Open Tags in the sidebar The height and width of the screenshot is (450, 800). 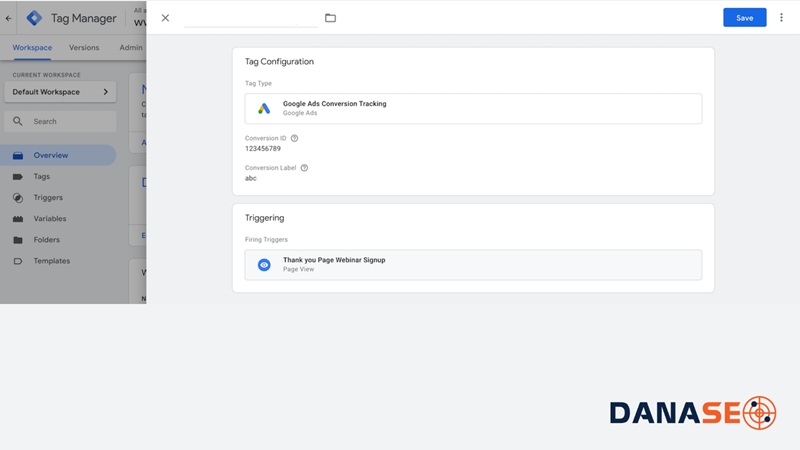coord(42,177)
